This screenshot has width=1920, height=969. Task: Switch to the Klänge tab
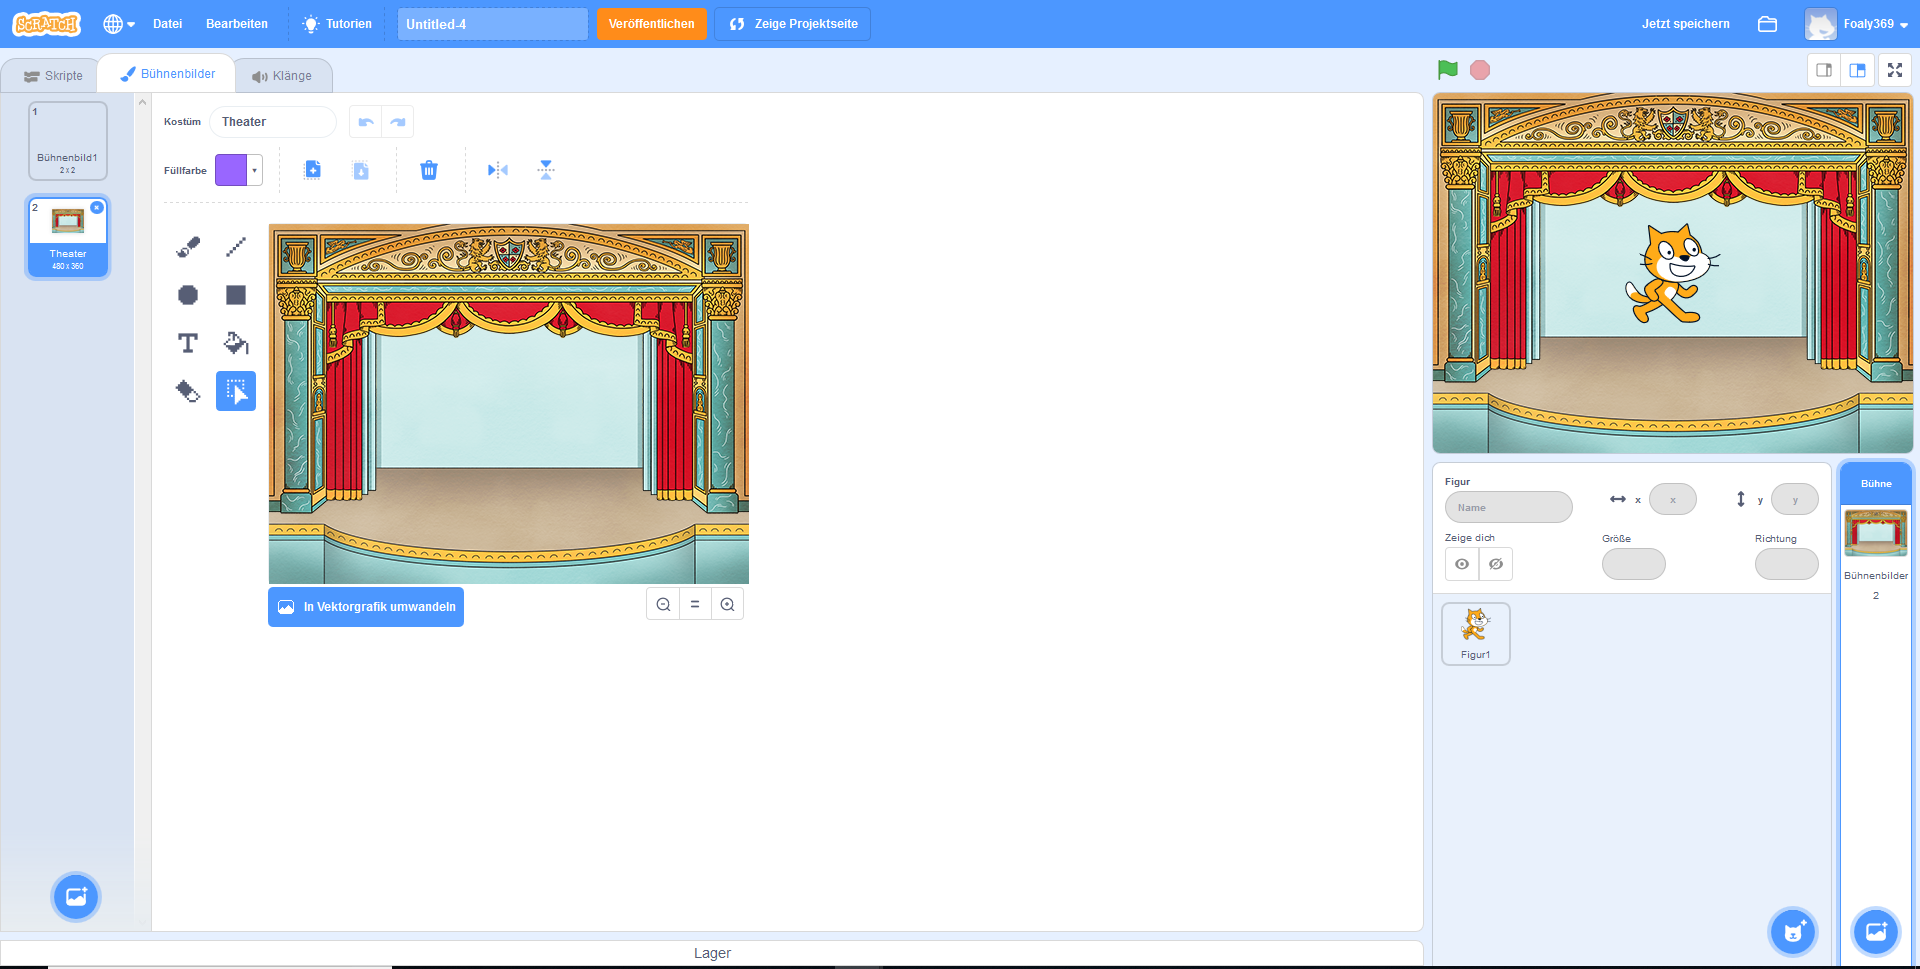[x=282, y=76]
